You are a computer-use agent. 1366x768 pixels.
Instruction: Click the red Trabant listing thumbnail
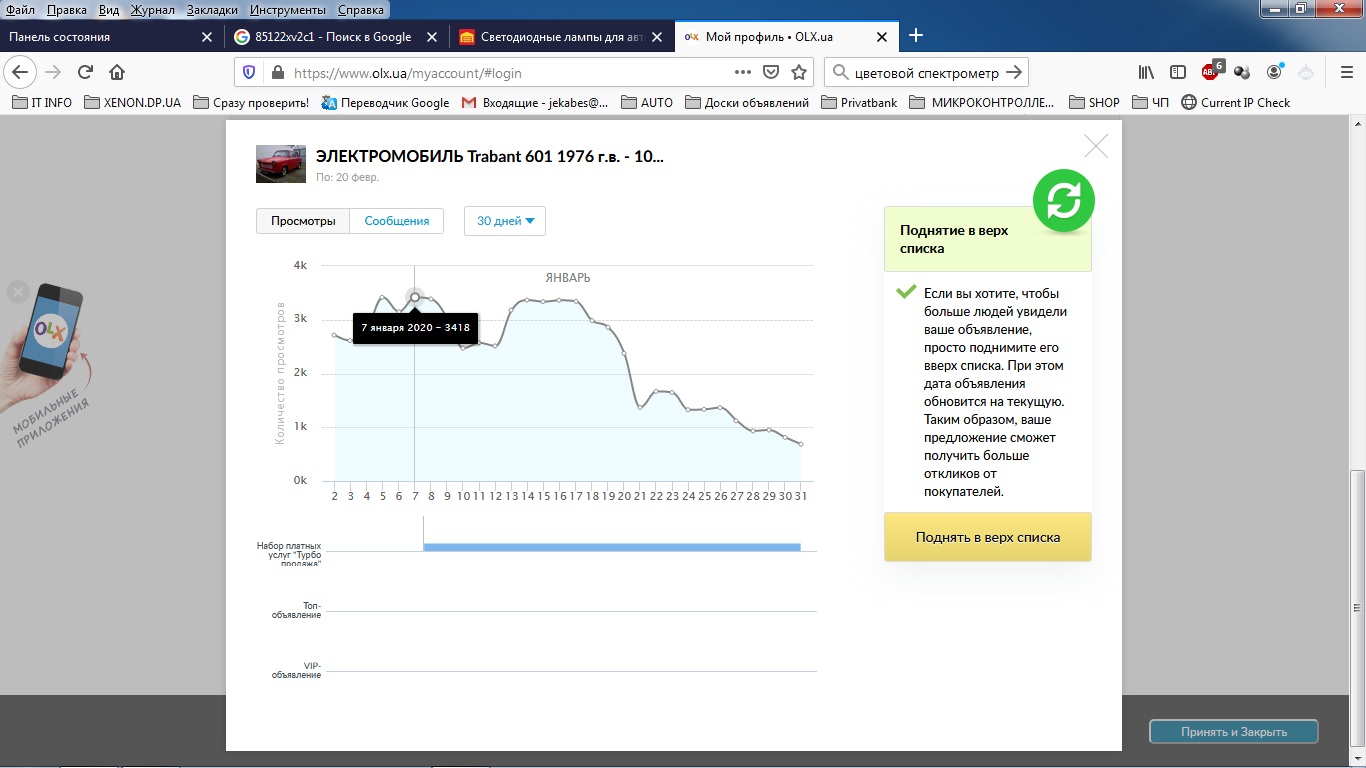[281, 164]
